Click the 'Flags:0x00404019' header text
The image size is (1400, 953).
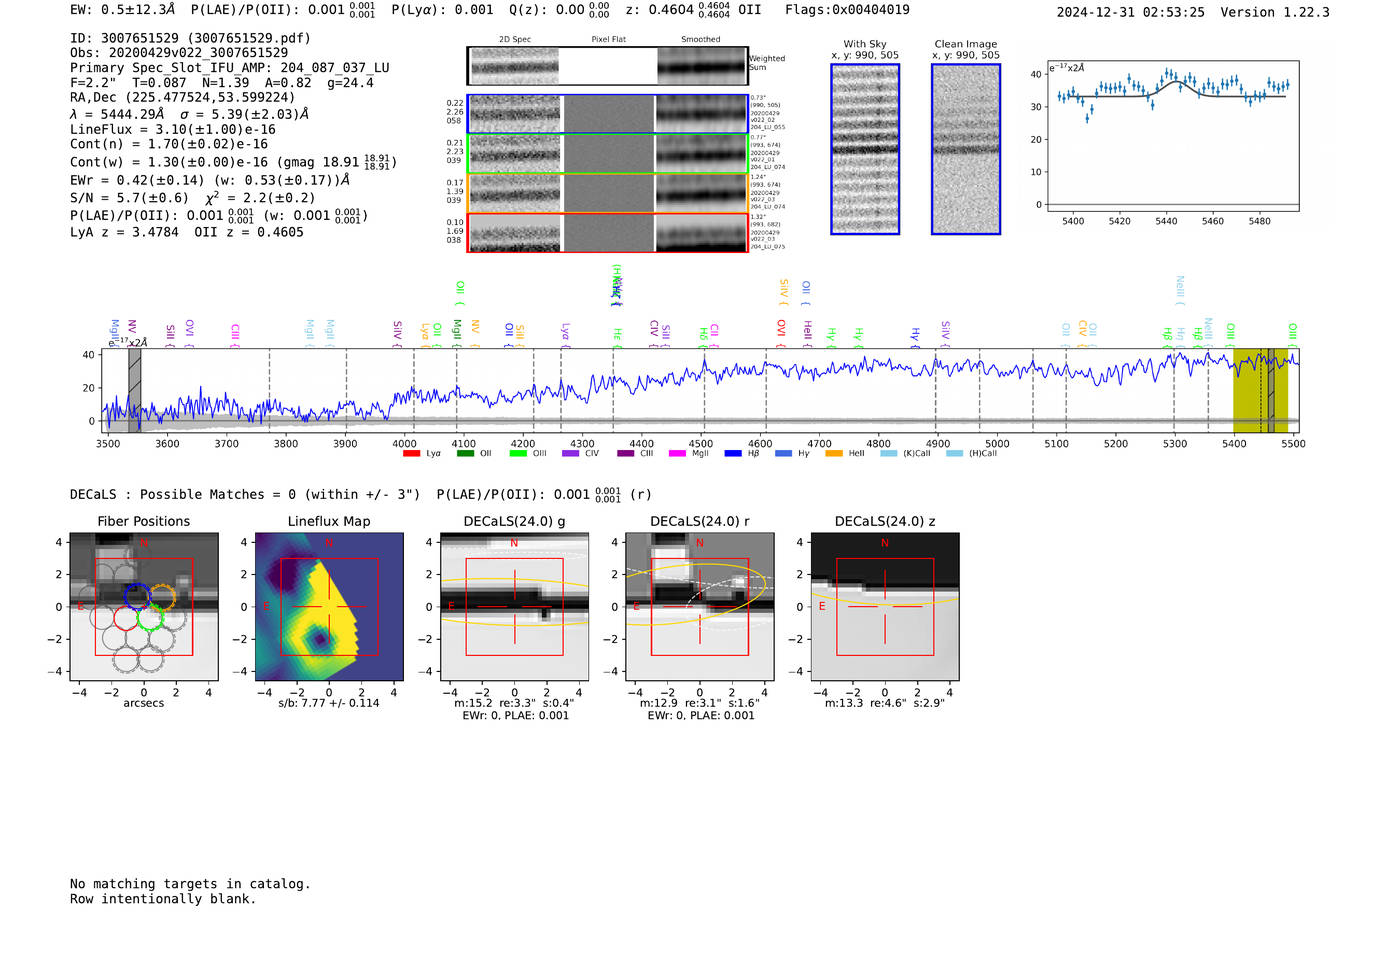[847, 10]
